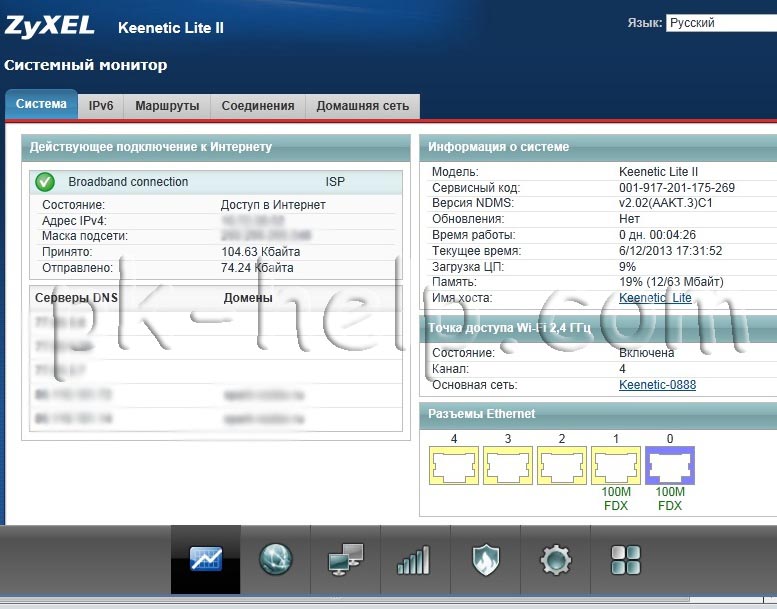
Task: Open the Wi-Fi signal bars icon
Action: (x=415, y=559)
